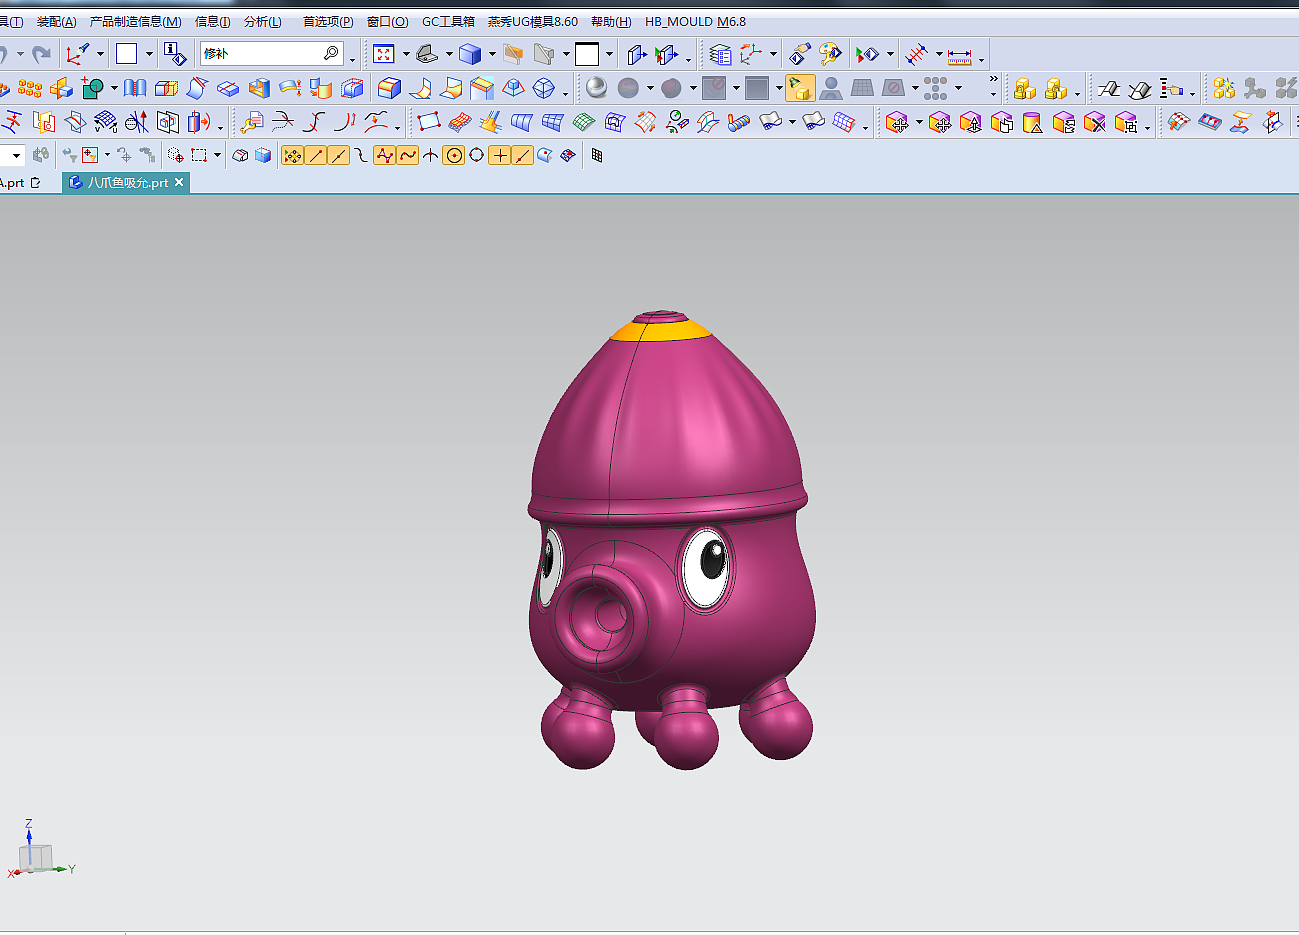This screenshot has height=935, width=1299.
Task: Click the Fit view icon
Action: pos(384,54)
